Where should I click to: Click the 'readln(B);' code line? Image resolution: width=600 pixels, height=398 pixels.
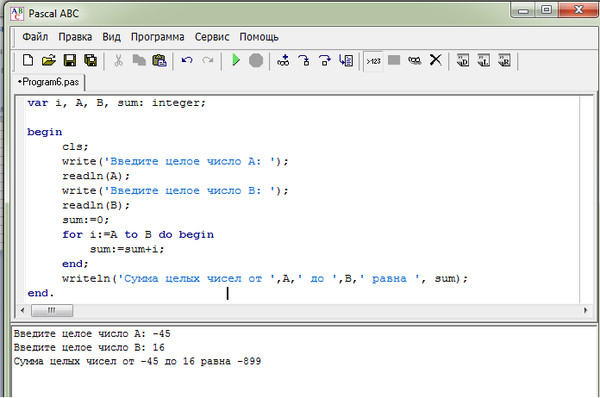point(96,206)
